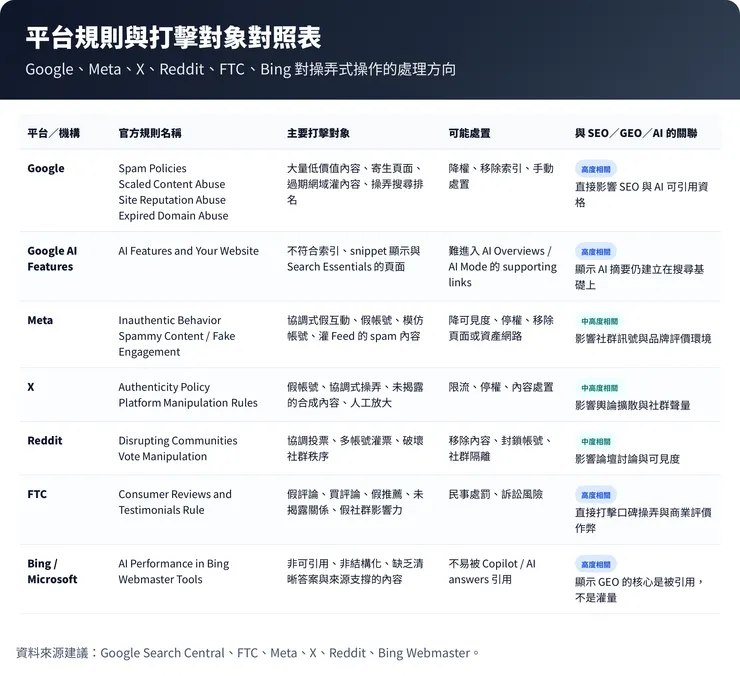Click 降可見度、停權、移除 cell
This screenshot has height=676, width=740.
tap(501, 328)
